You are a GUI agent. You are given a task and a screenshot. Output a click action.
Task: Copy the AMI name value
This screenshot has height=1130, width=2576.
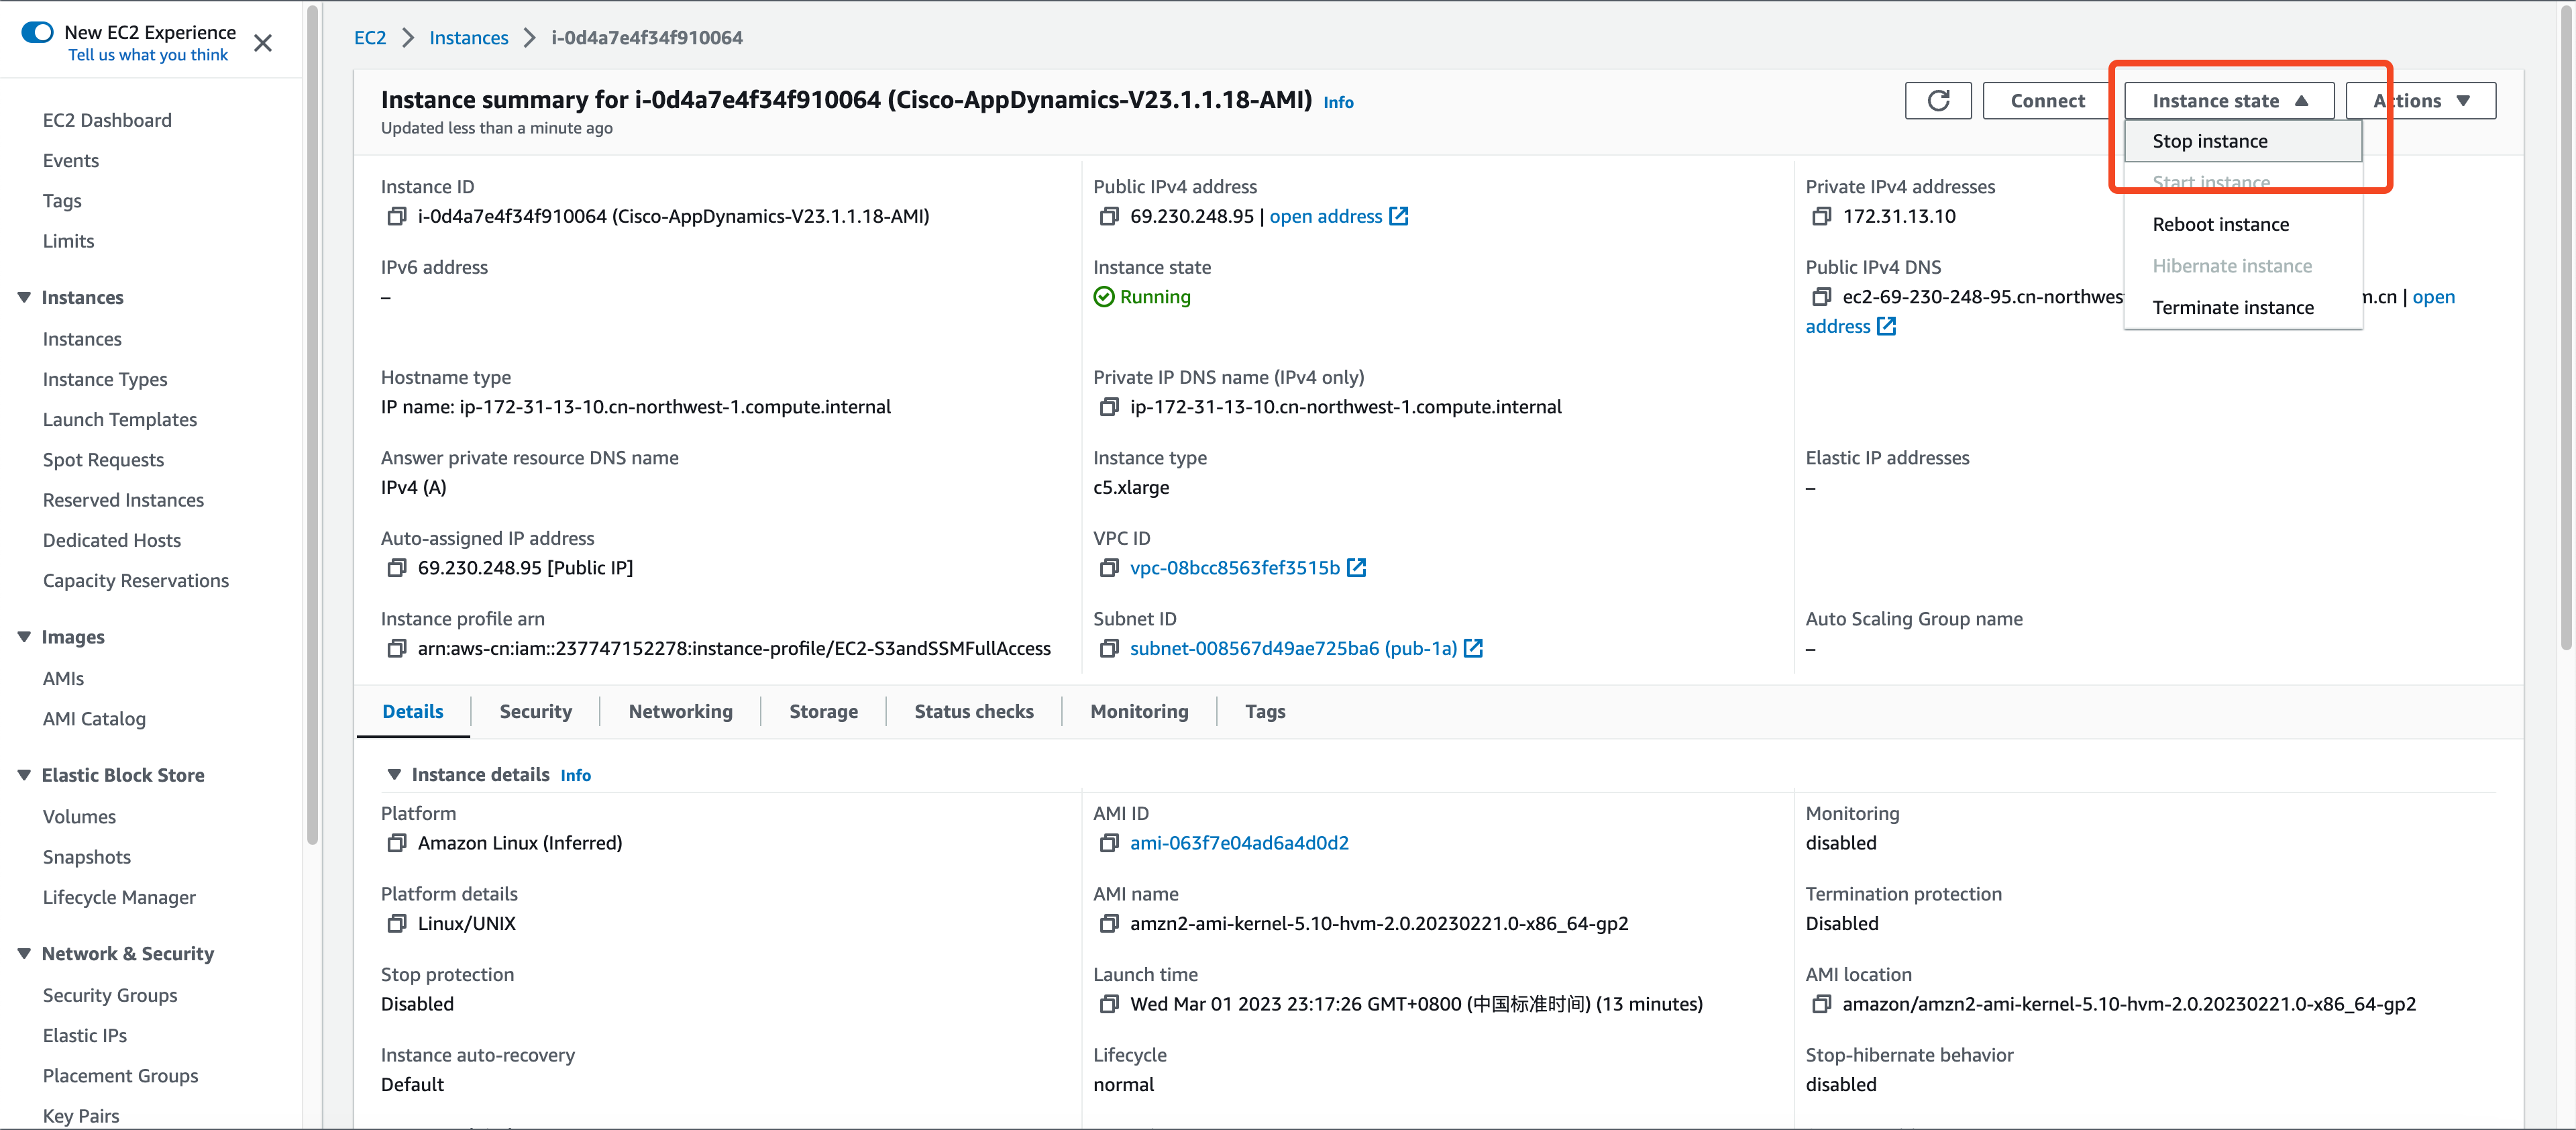[x=1109, y=924]
